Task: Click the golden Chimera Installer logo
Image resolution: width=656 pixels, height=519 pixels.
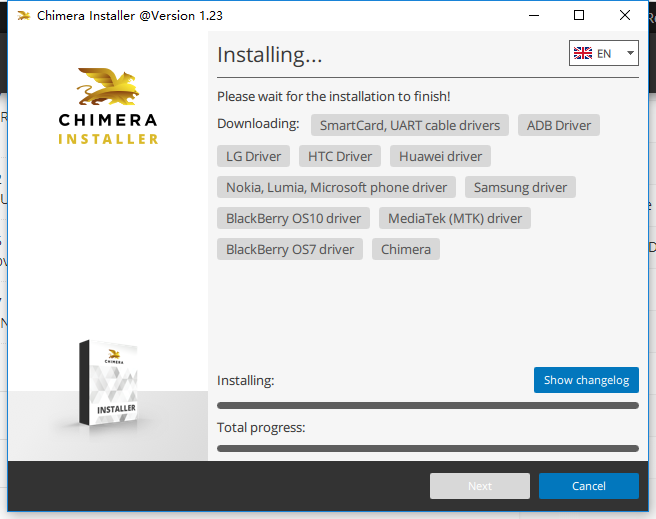Action: (x=108, y=106)
